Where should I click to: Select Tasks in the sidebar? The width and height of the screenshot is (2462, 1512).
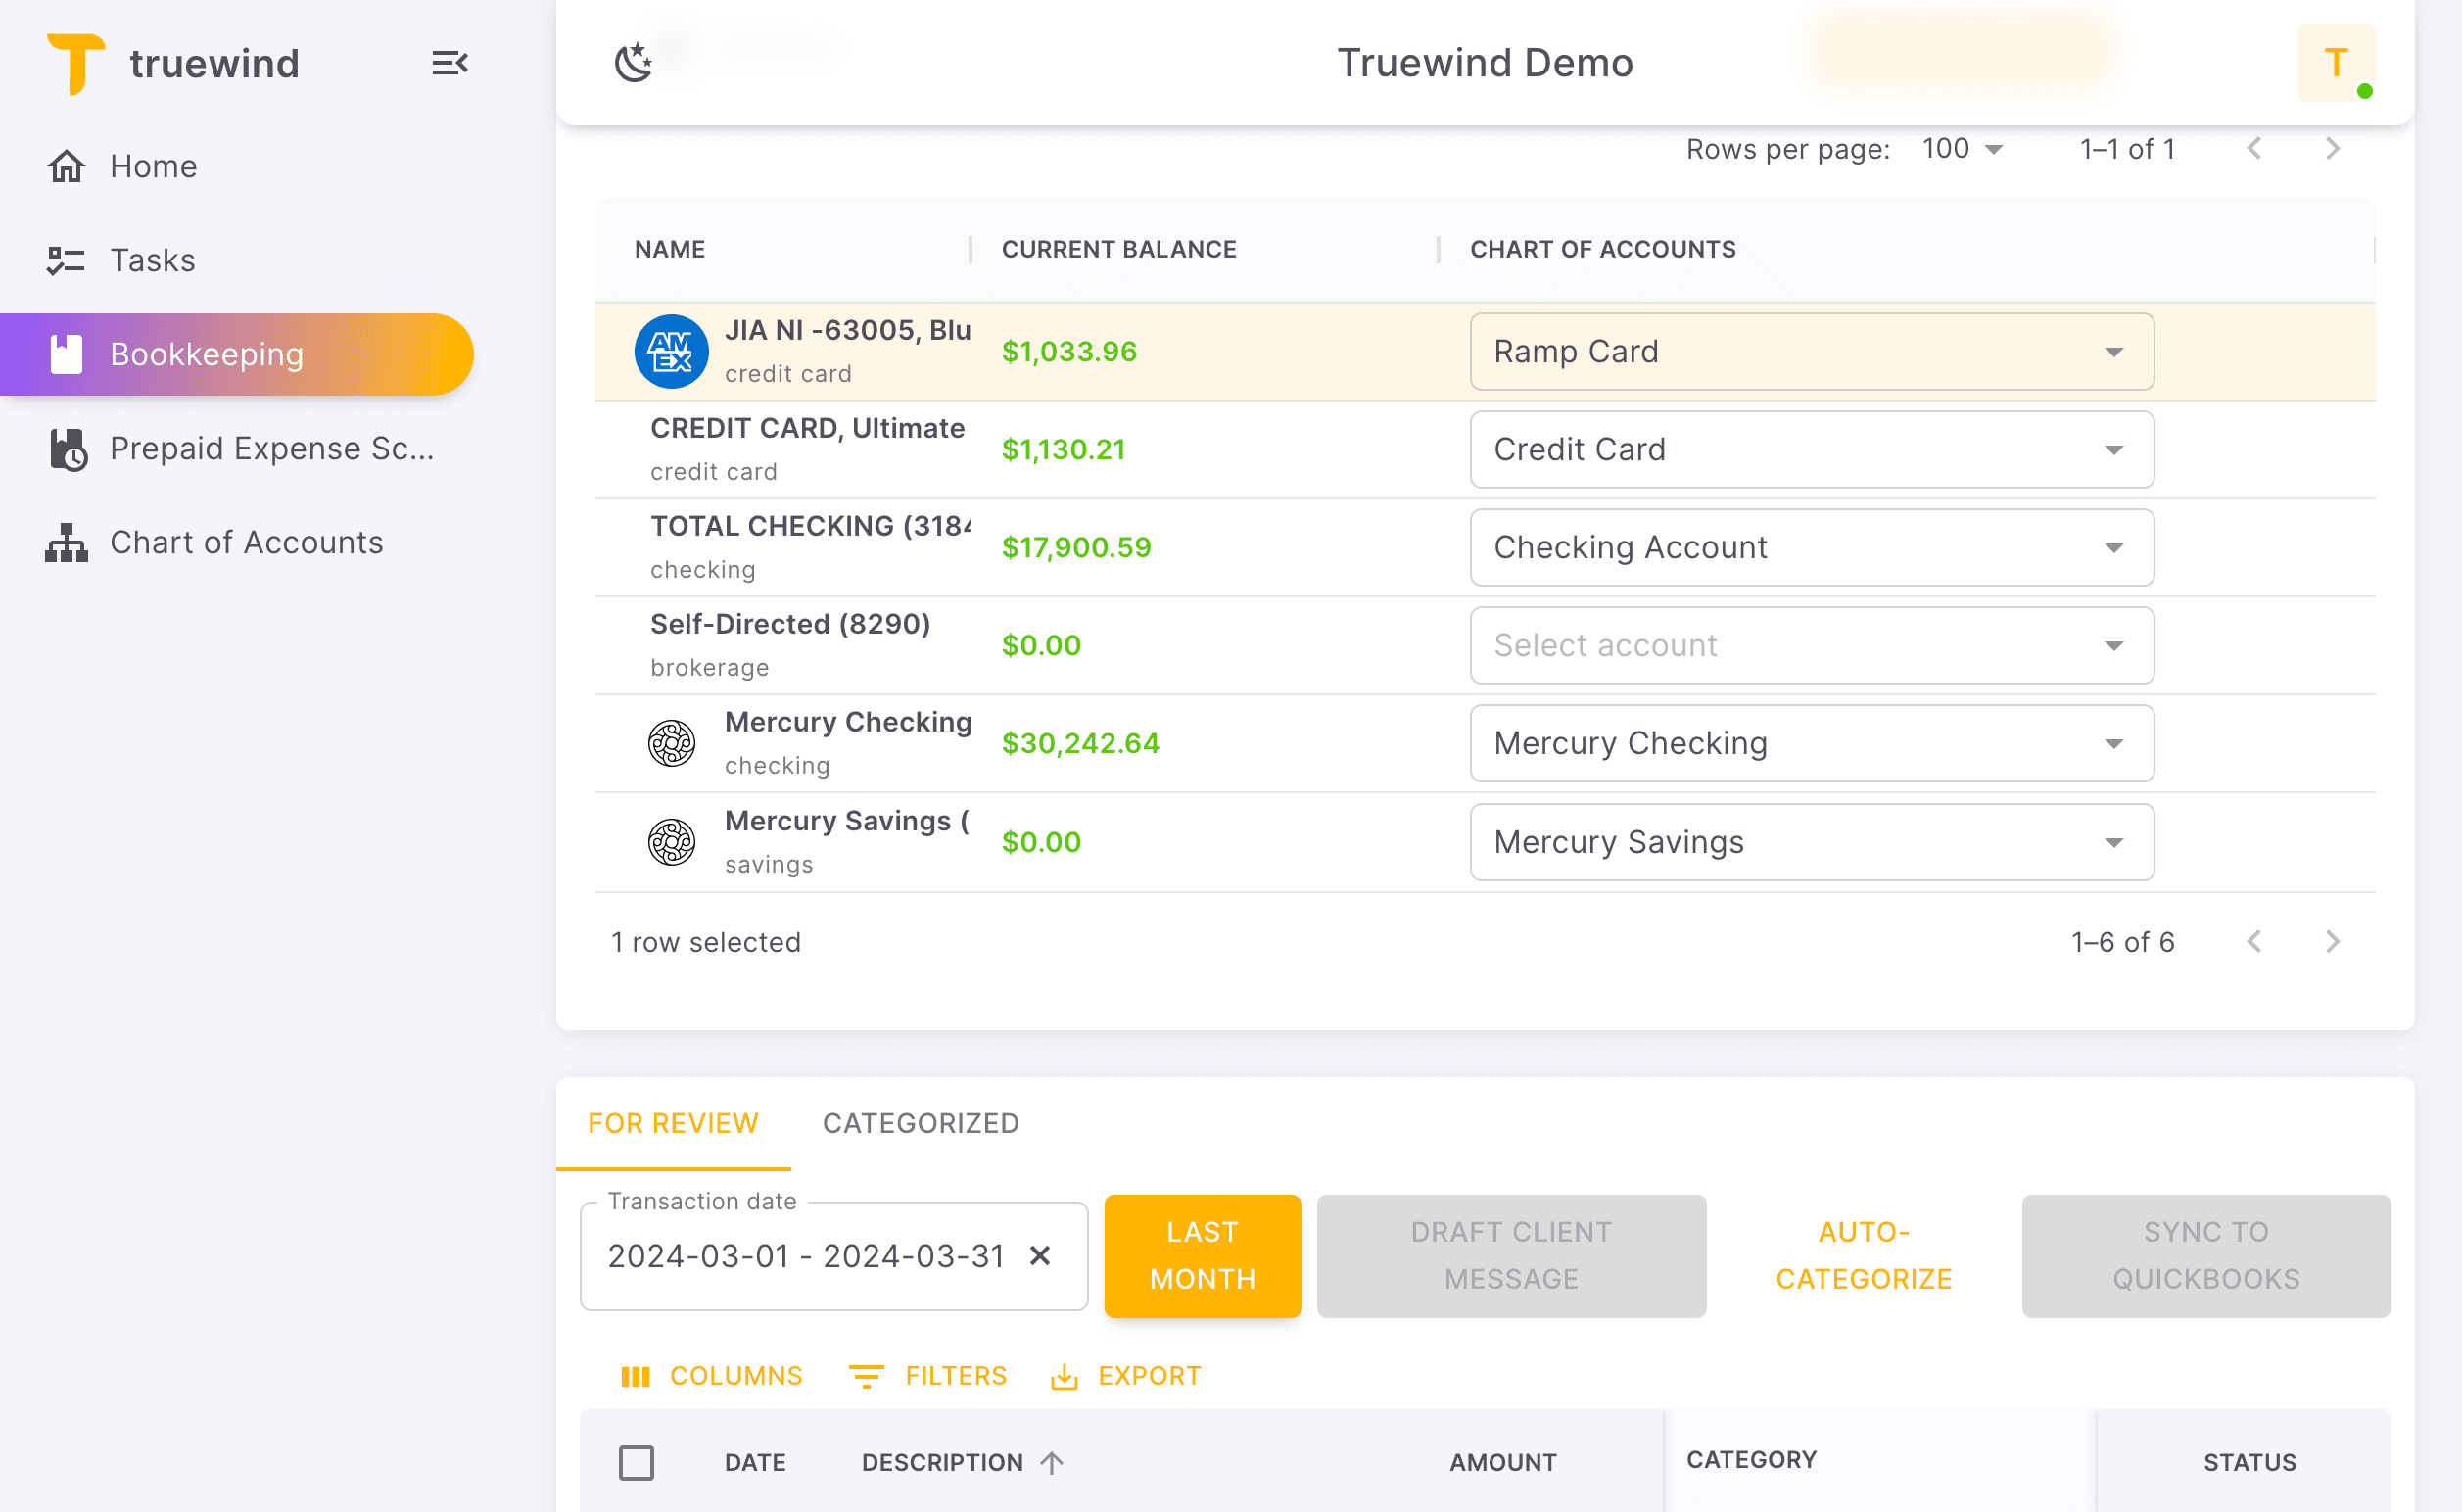point(153,260)
